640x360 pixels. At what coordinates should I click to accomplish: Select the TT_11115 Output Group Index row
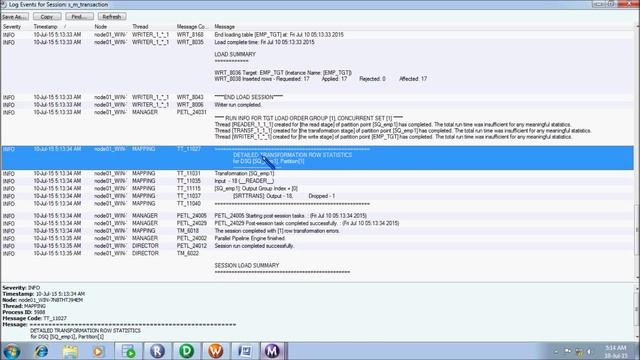[x=317, y=189]
